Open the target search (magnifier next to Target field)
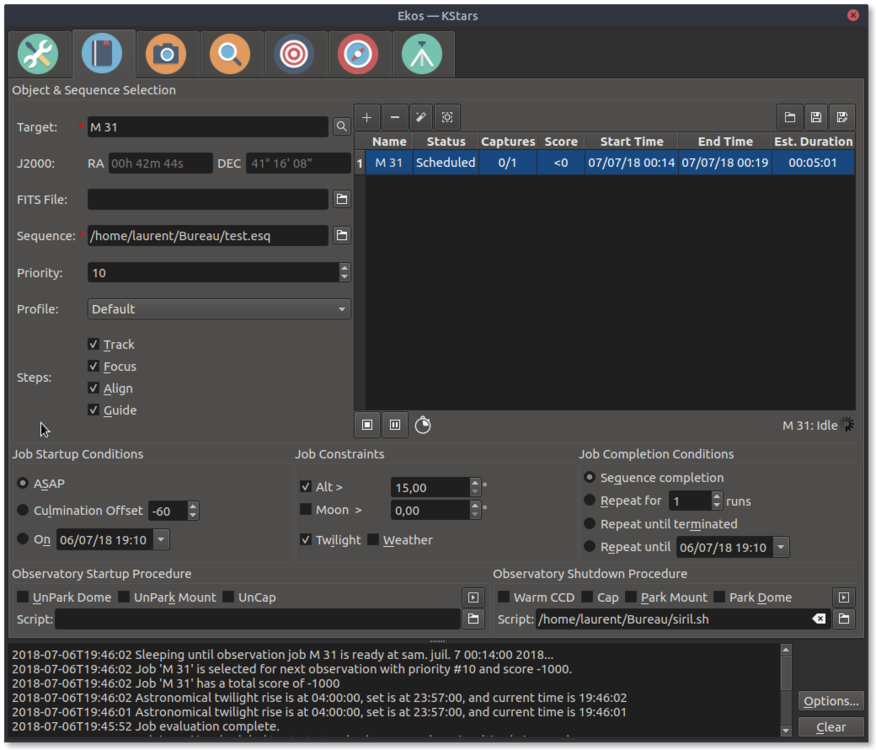876x750 pixels. (341, 127)
